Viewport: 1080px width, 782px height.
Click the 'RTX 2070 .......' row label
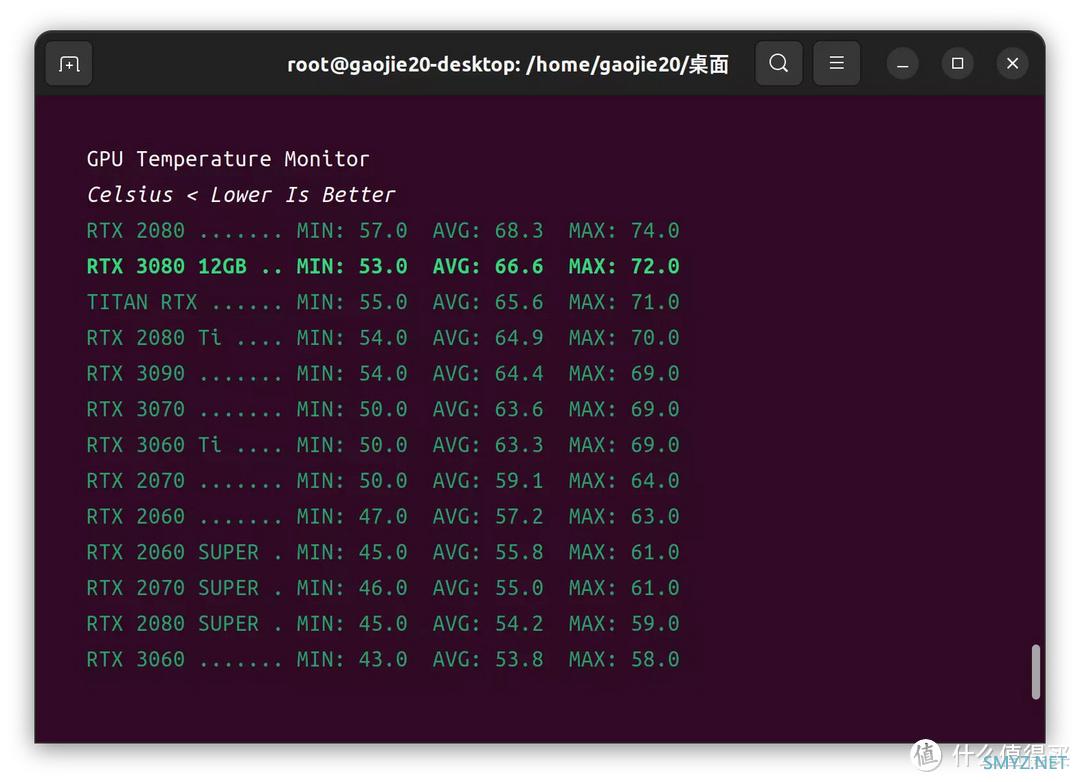[184, 482]
